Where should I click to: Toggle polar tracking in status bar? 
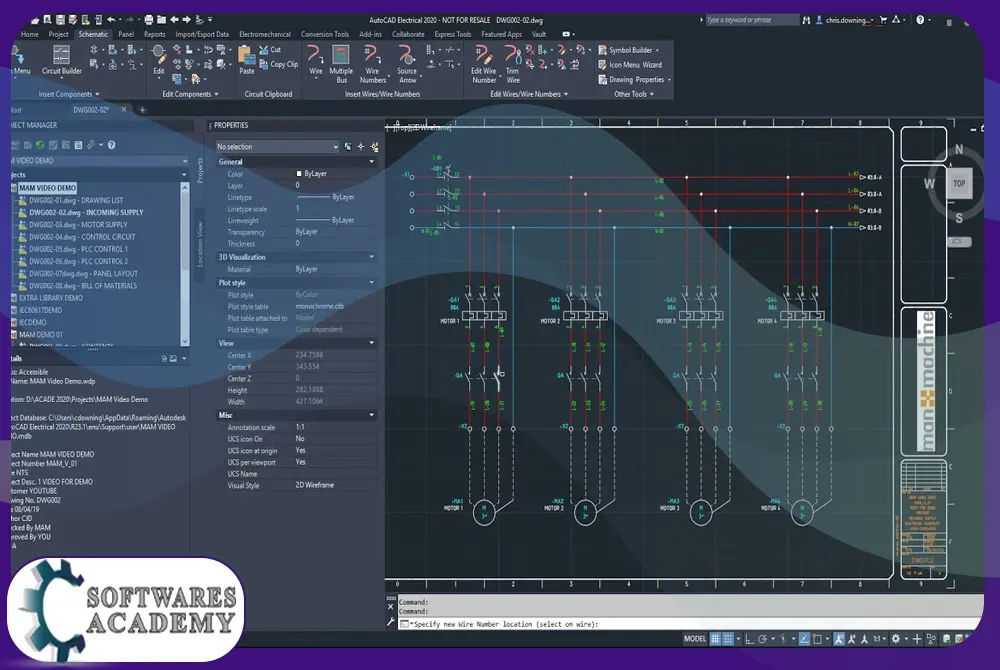tap(762, 639)
